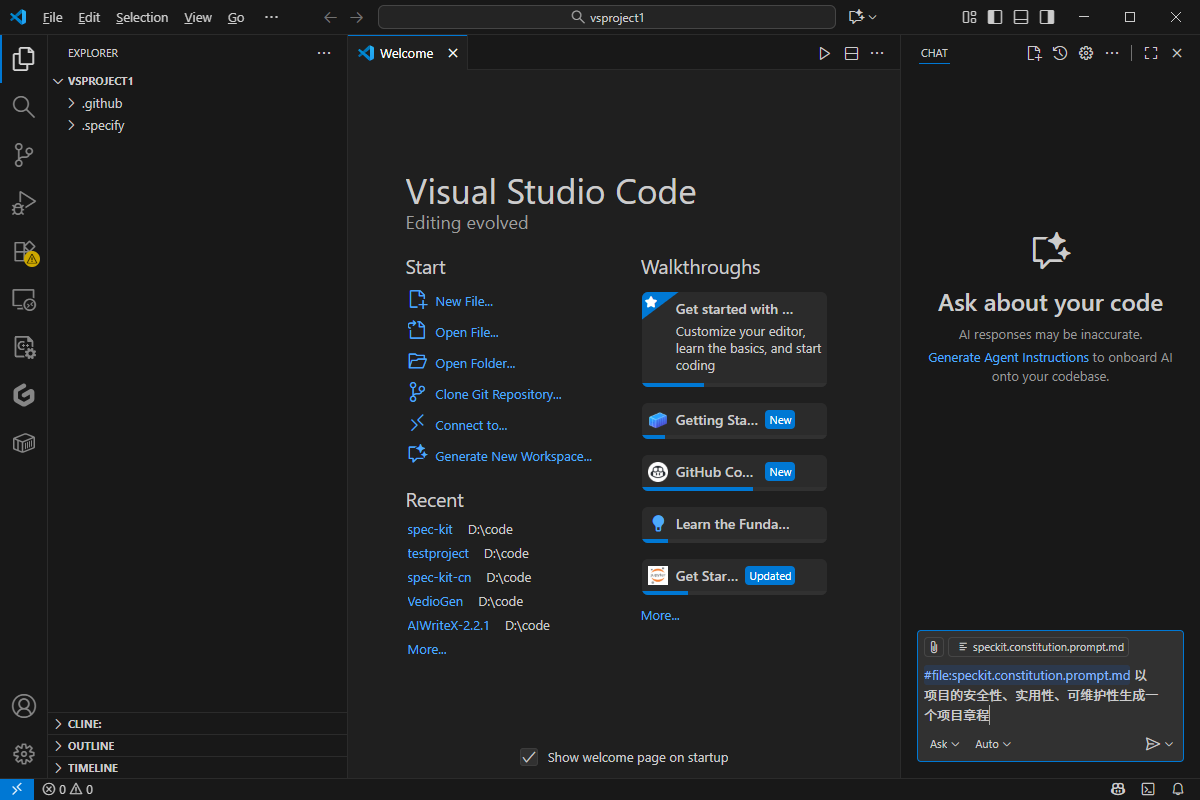Expand the .github folder
The image size is (1200, 800).
pos(102,103)
